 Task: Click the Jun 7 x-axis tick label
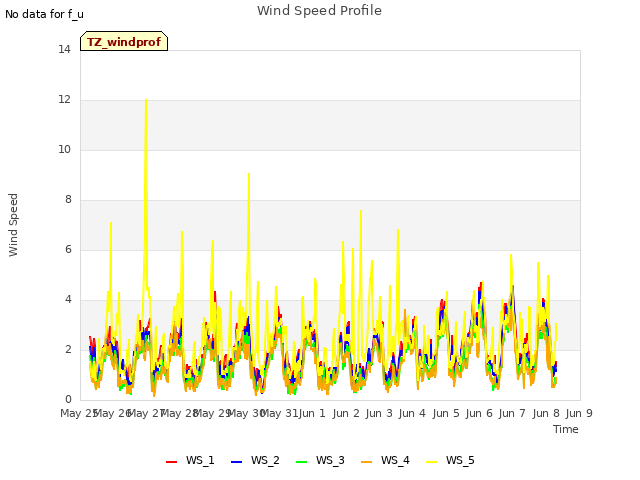click(512, 413)
